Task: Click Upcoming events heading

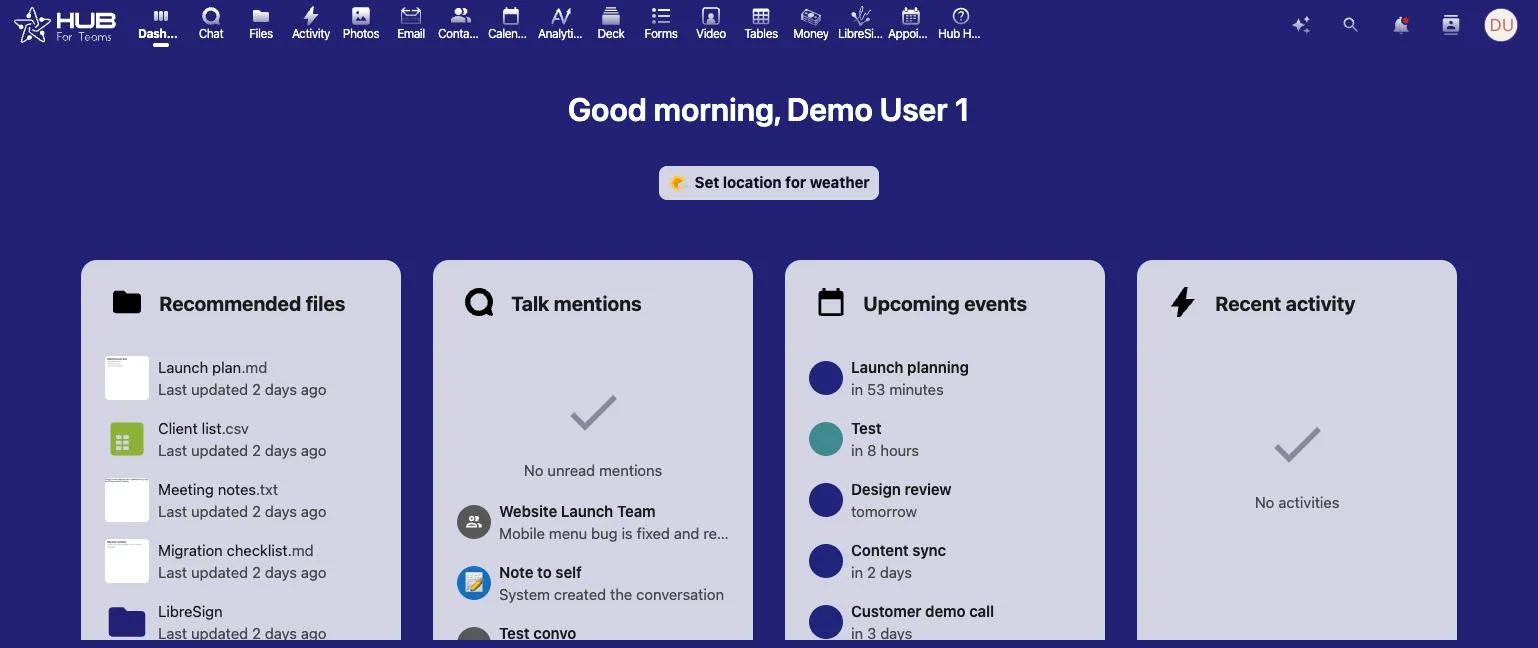Action: point(945,304)
